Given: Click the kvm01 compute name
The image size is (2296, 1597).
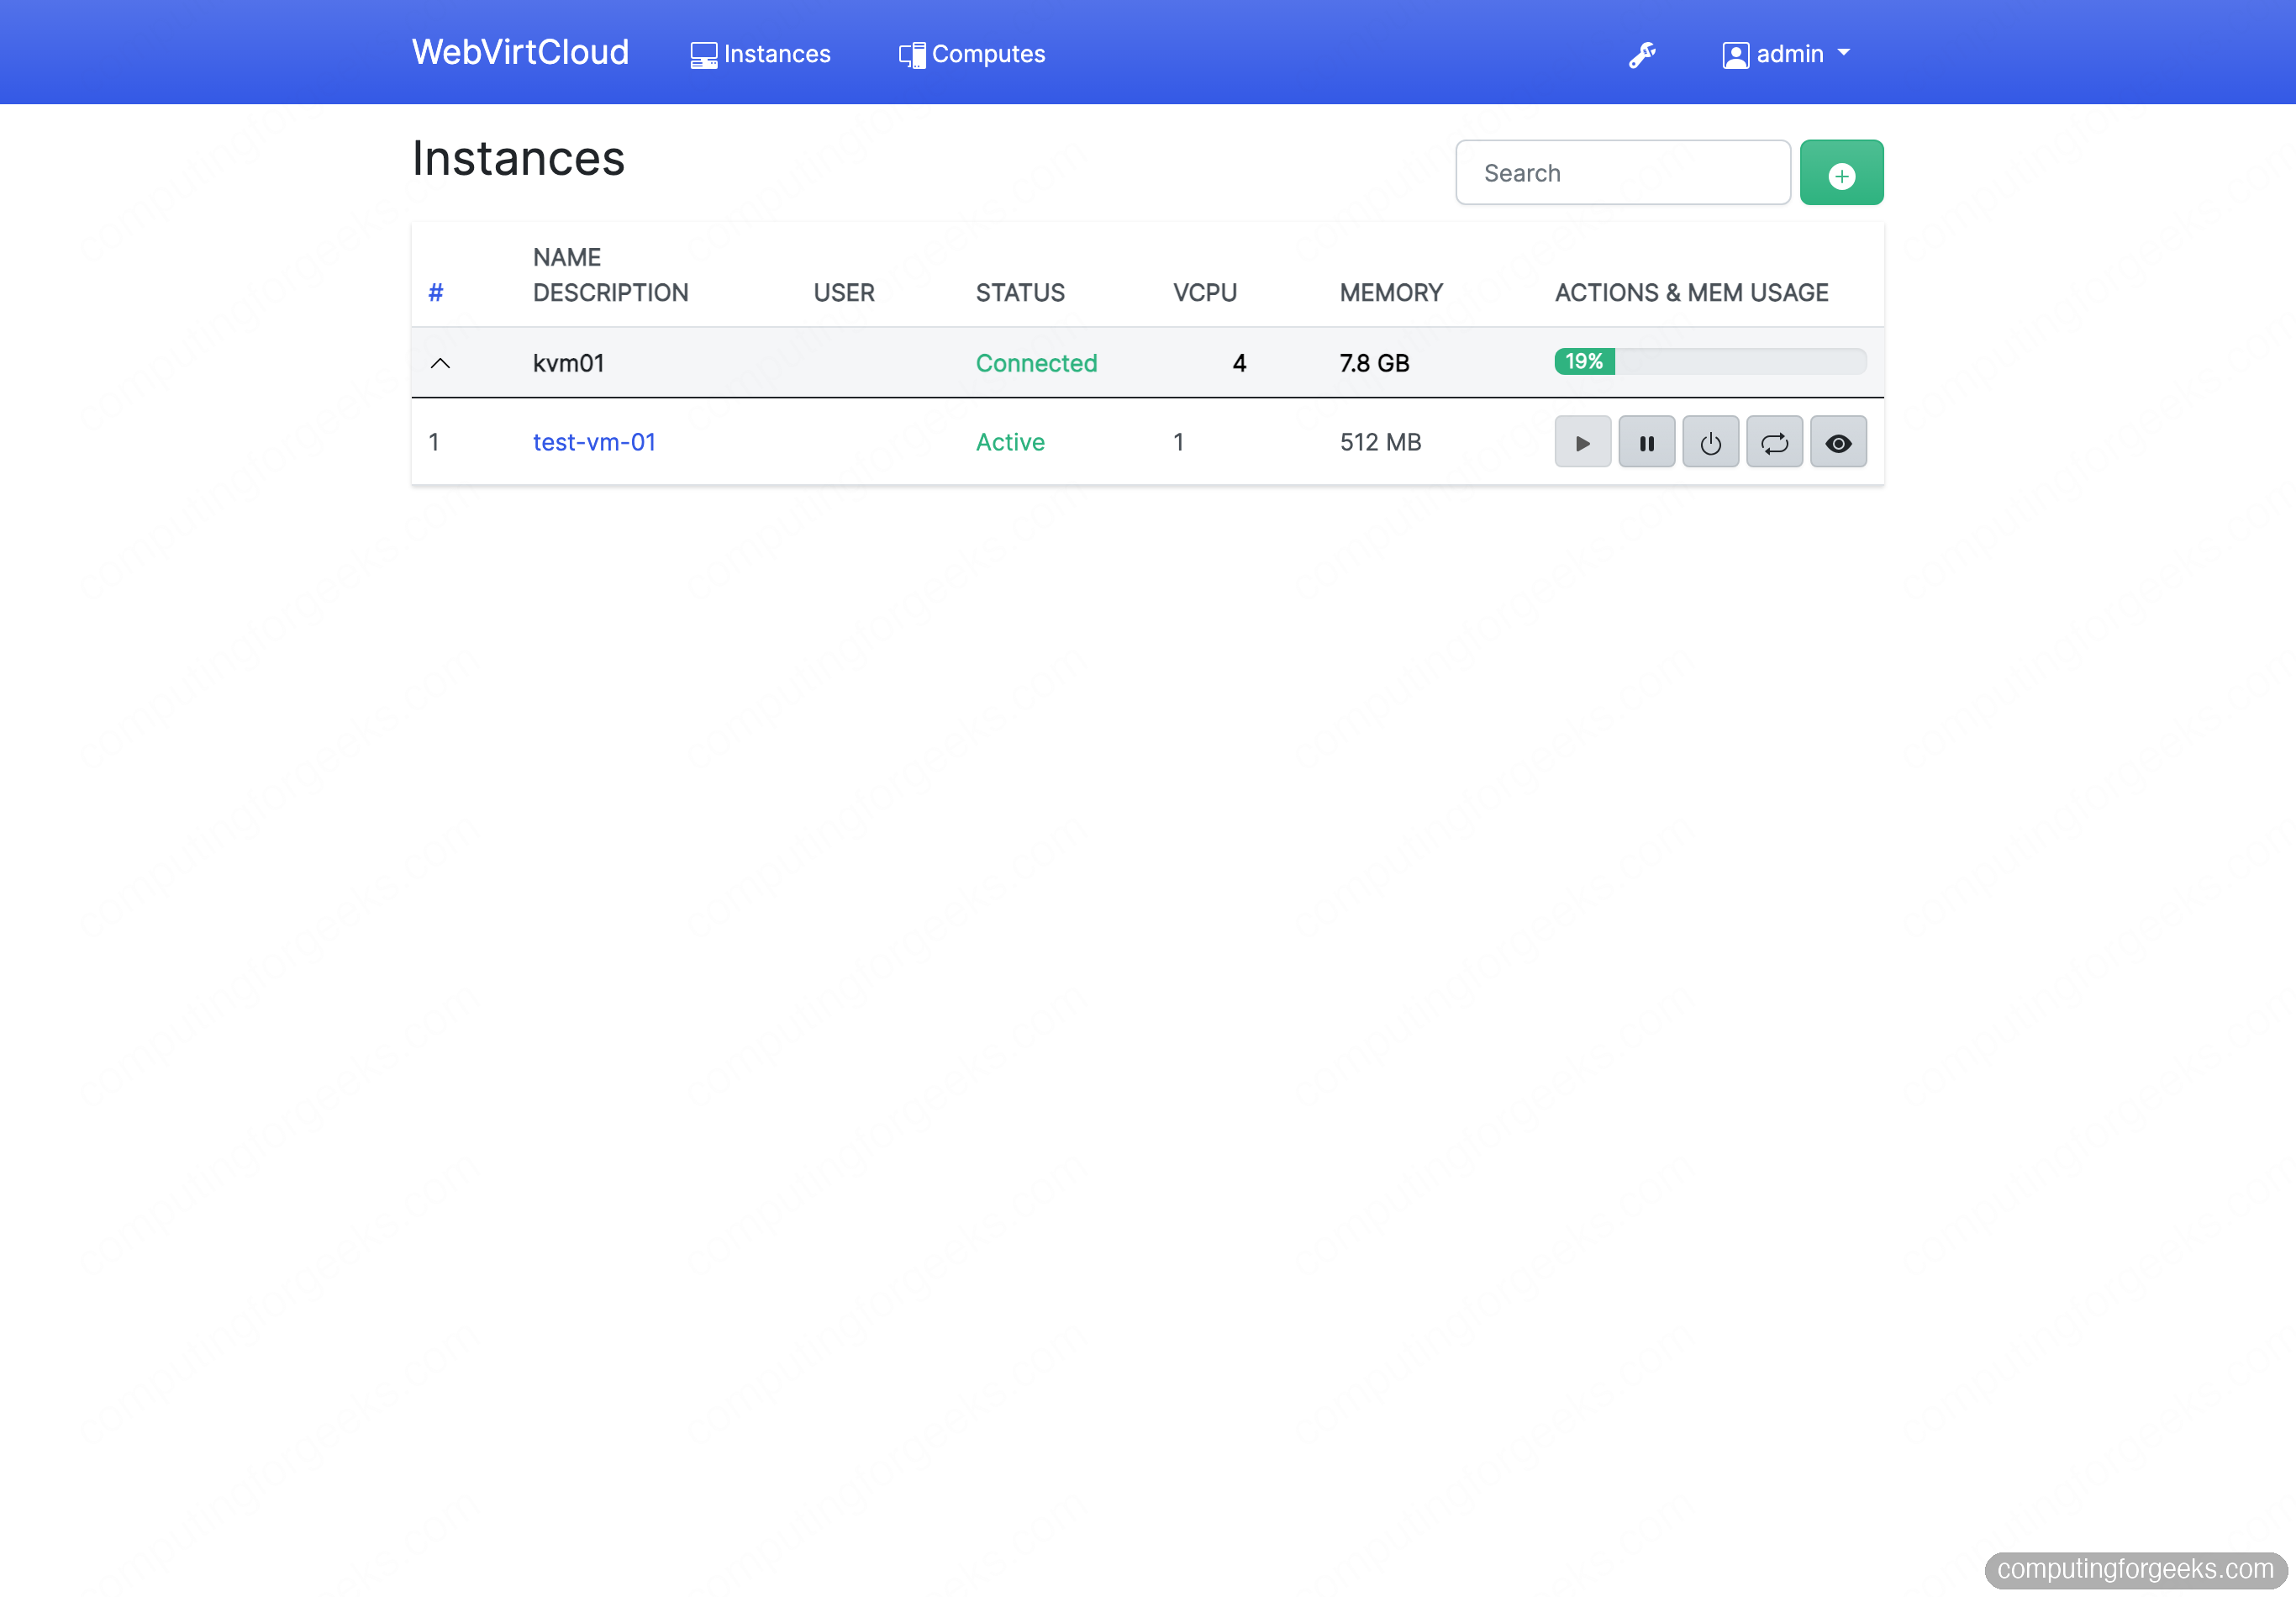Looking at the screenshot, I should (568, 363).
